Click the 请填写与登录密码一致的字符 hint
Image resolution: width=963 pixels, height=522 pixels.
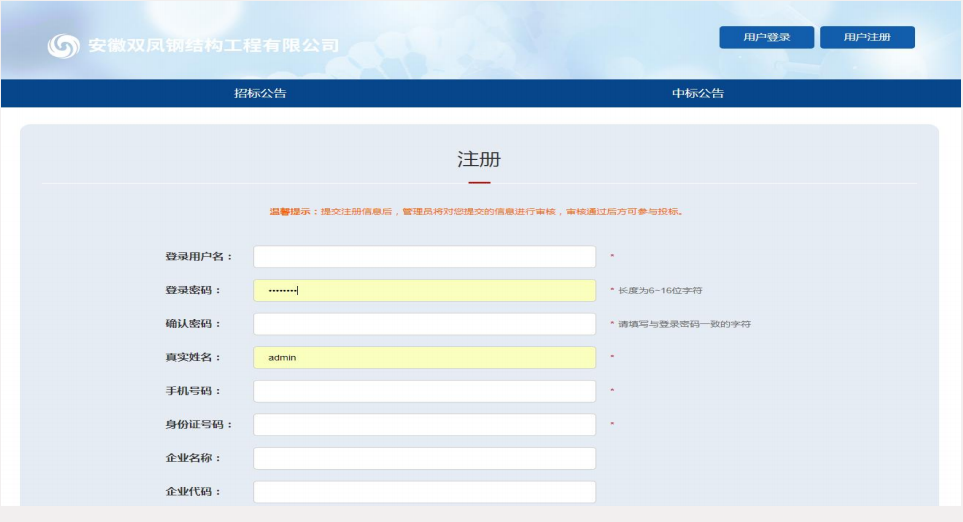684,324
